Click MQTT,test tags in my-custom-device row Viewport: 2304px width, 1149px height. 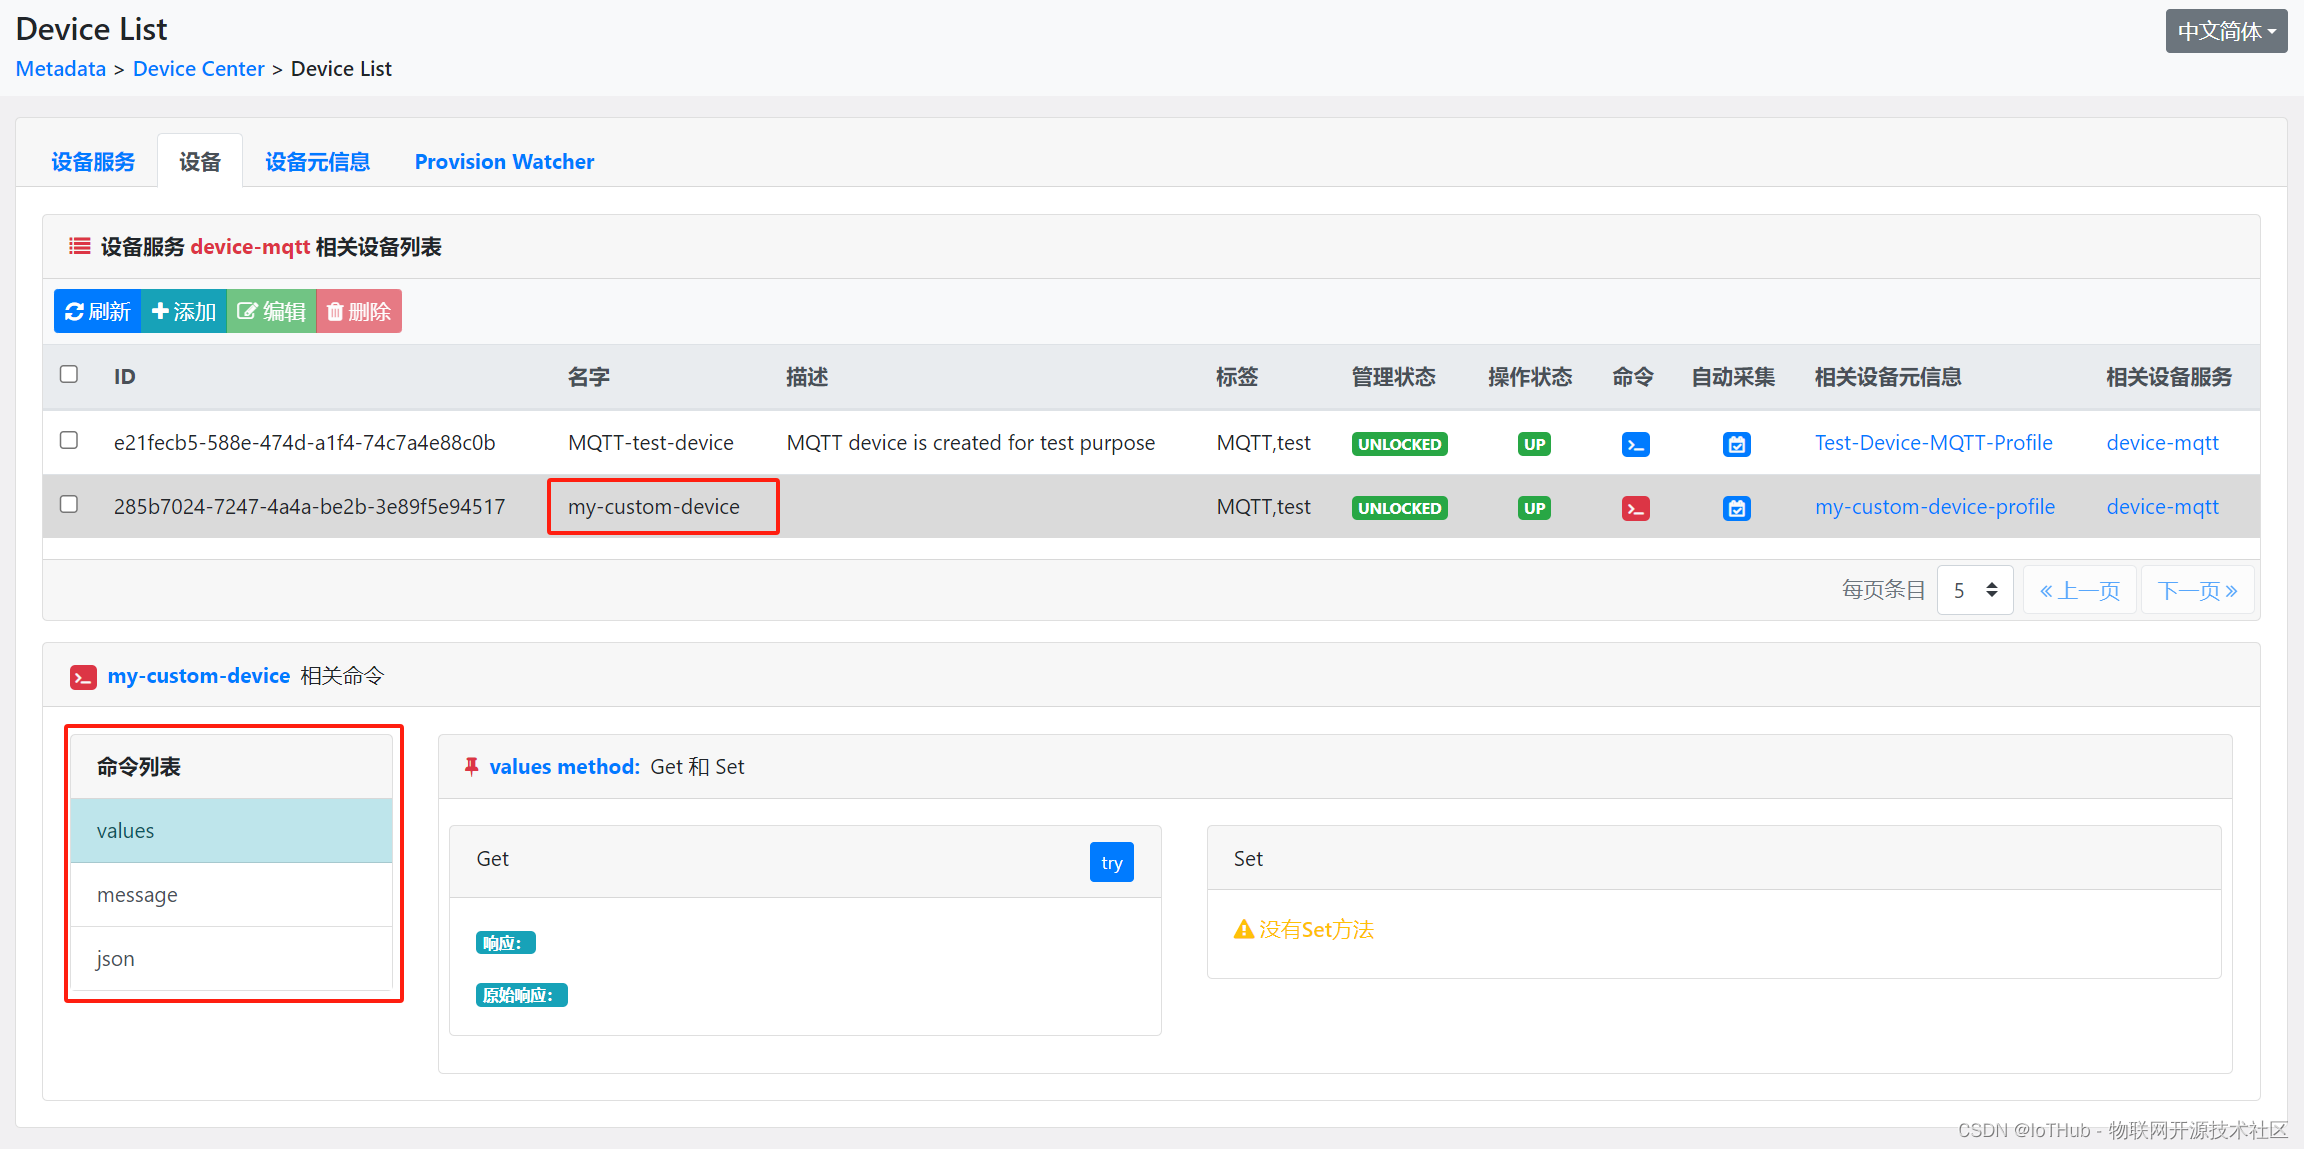[x=1263, y=507]
